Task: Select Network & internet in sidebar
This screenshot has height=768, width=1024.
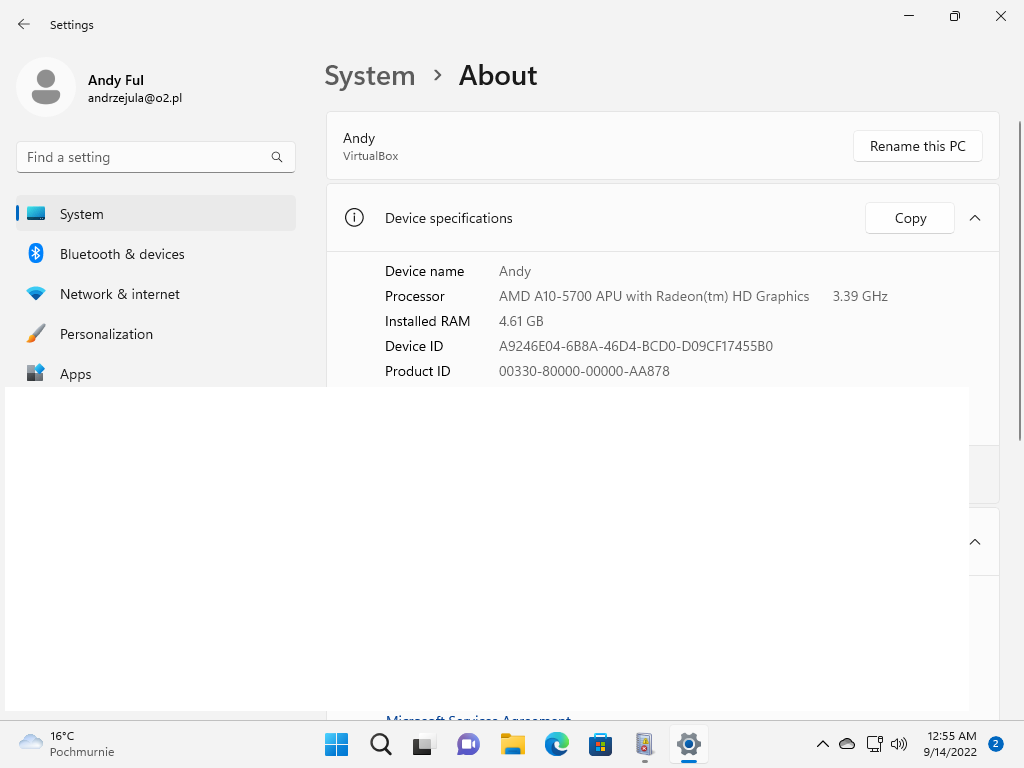Action: (120, 294)
